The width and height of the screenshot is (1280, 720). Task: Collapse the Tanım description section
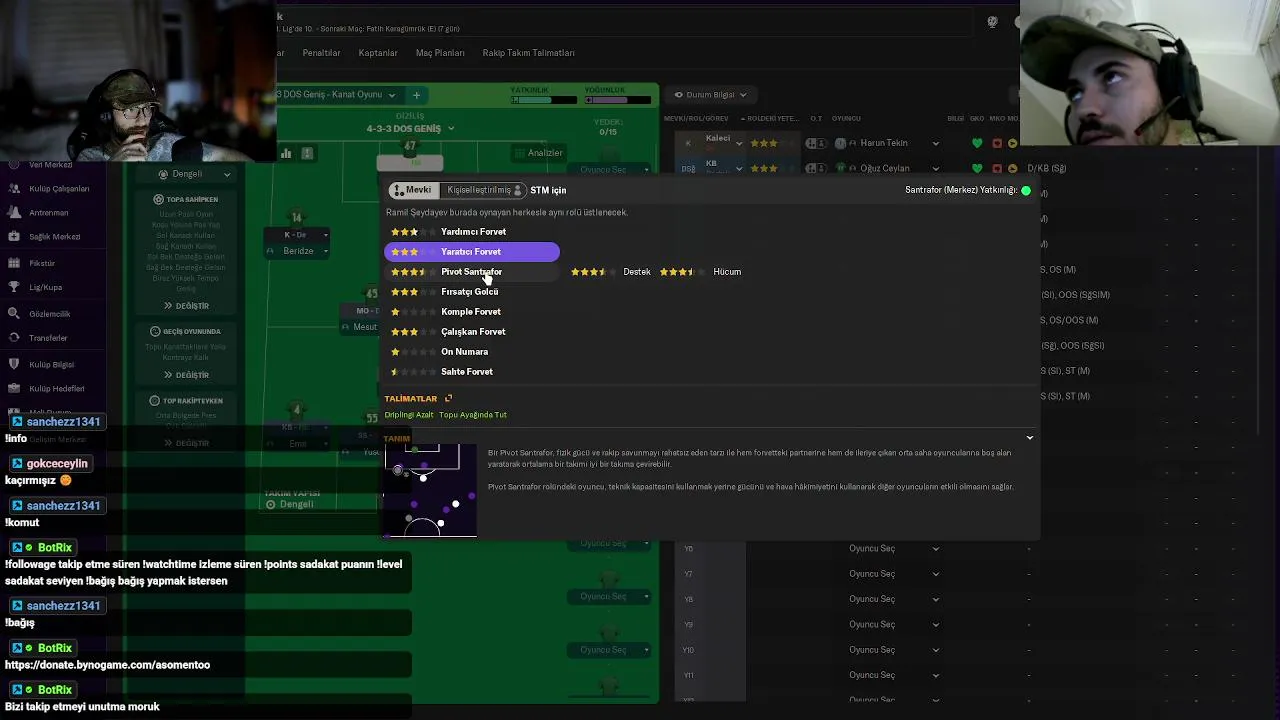point(1029,438)
